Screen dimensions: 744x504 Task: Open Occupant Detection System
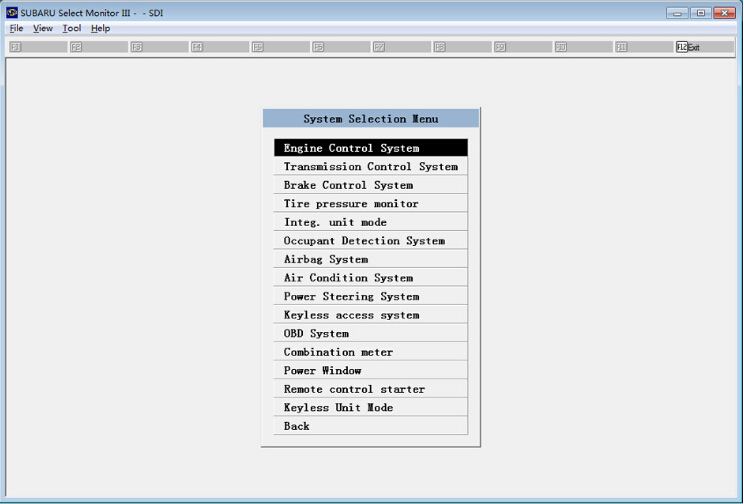coord(371,240)
